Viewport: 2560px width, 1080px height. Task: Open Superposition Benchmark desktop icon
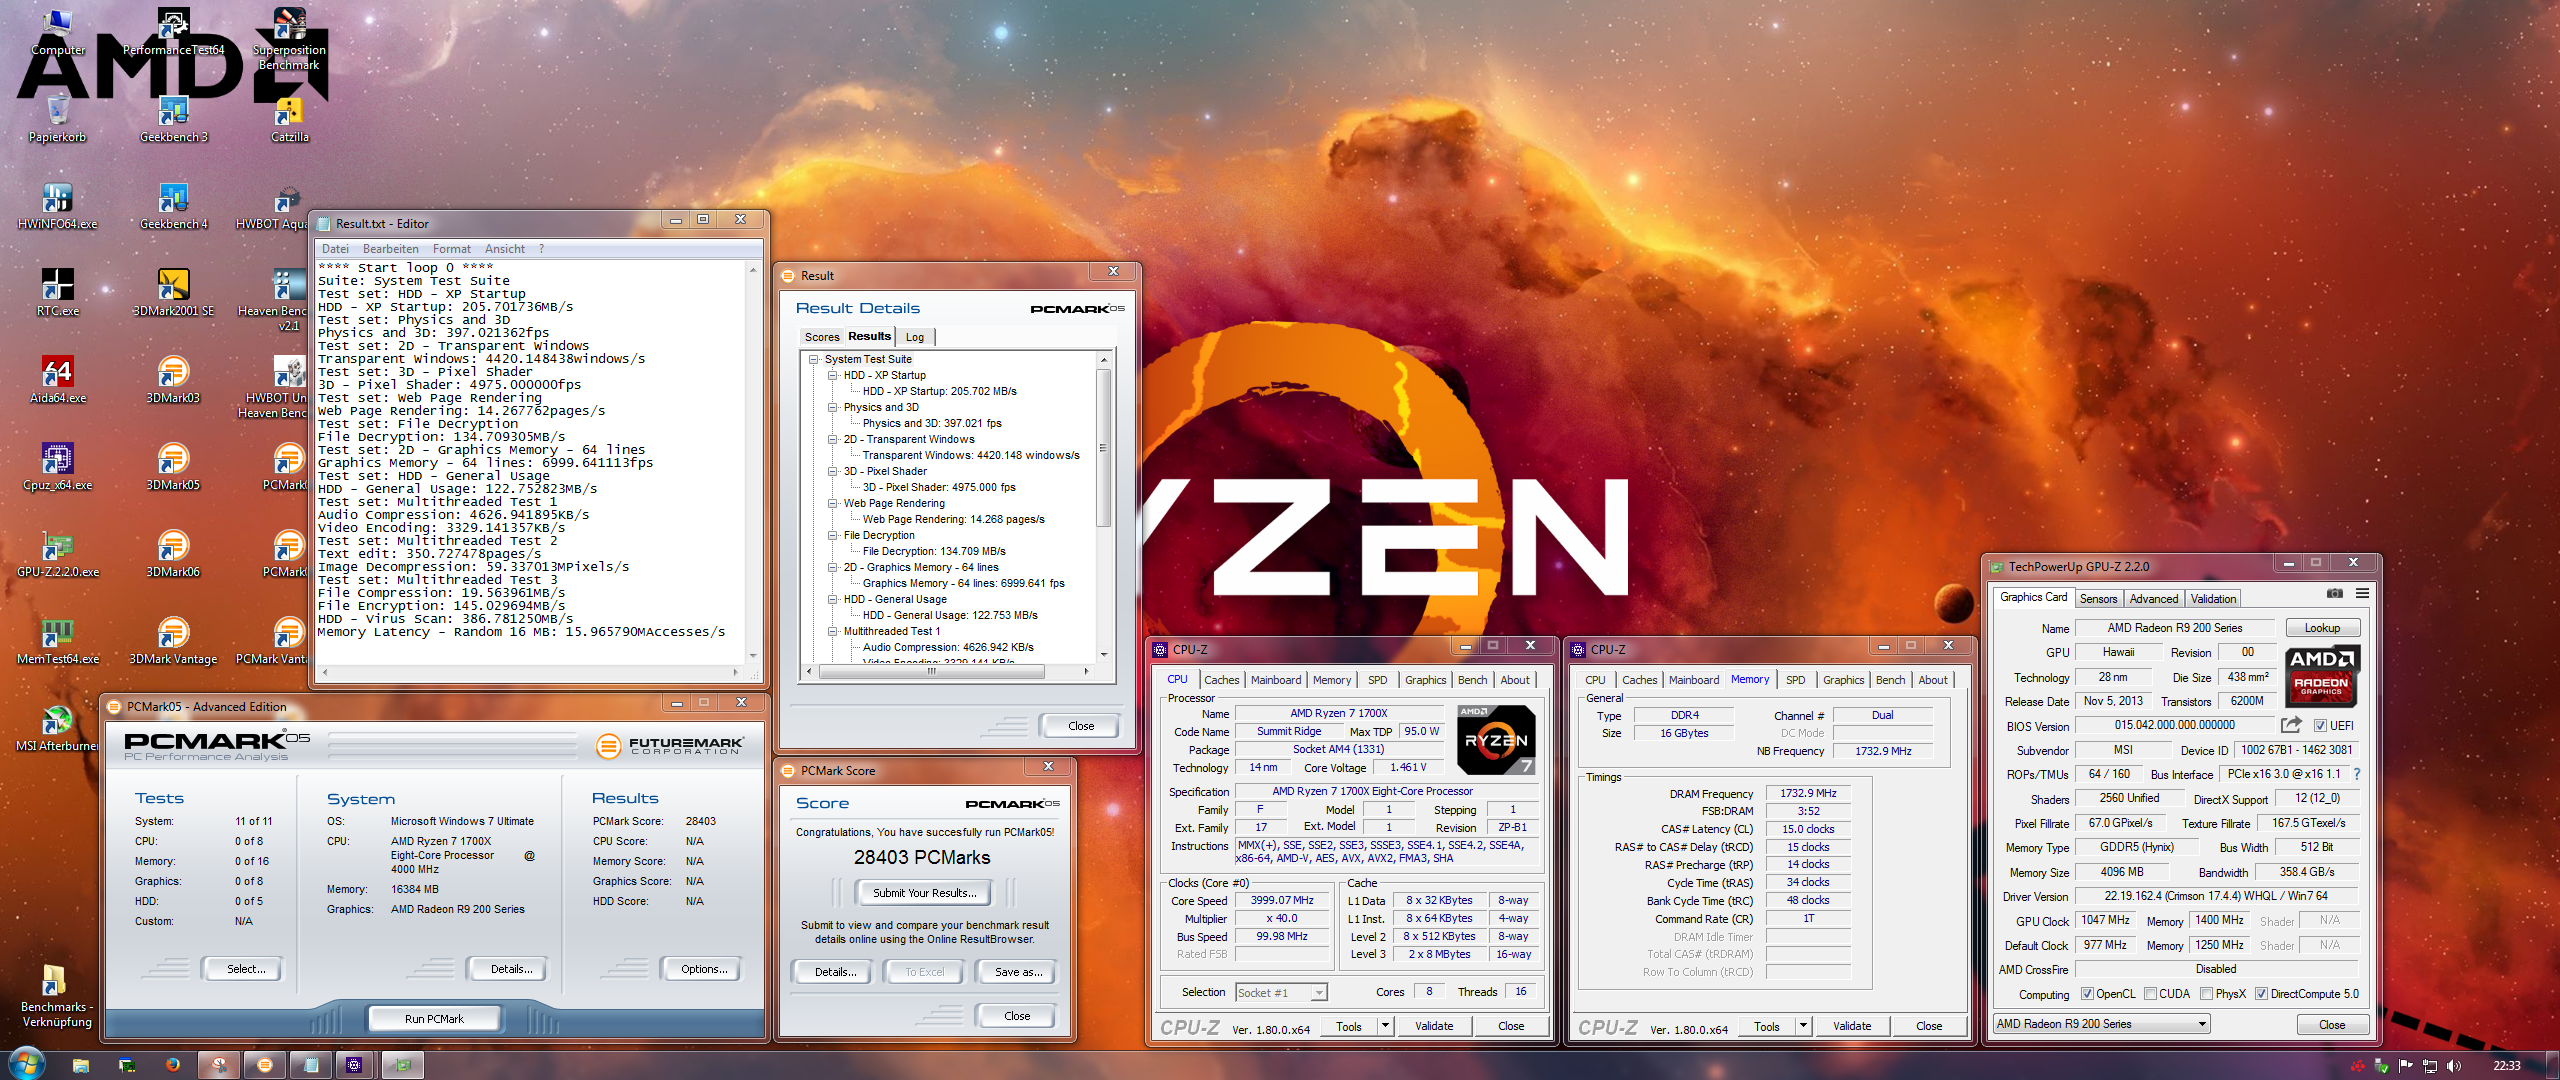(289, 40)
